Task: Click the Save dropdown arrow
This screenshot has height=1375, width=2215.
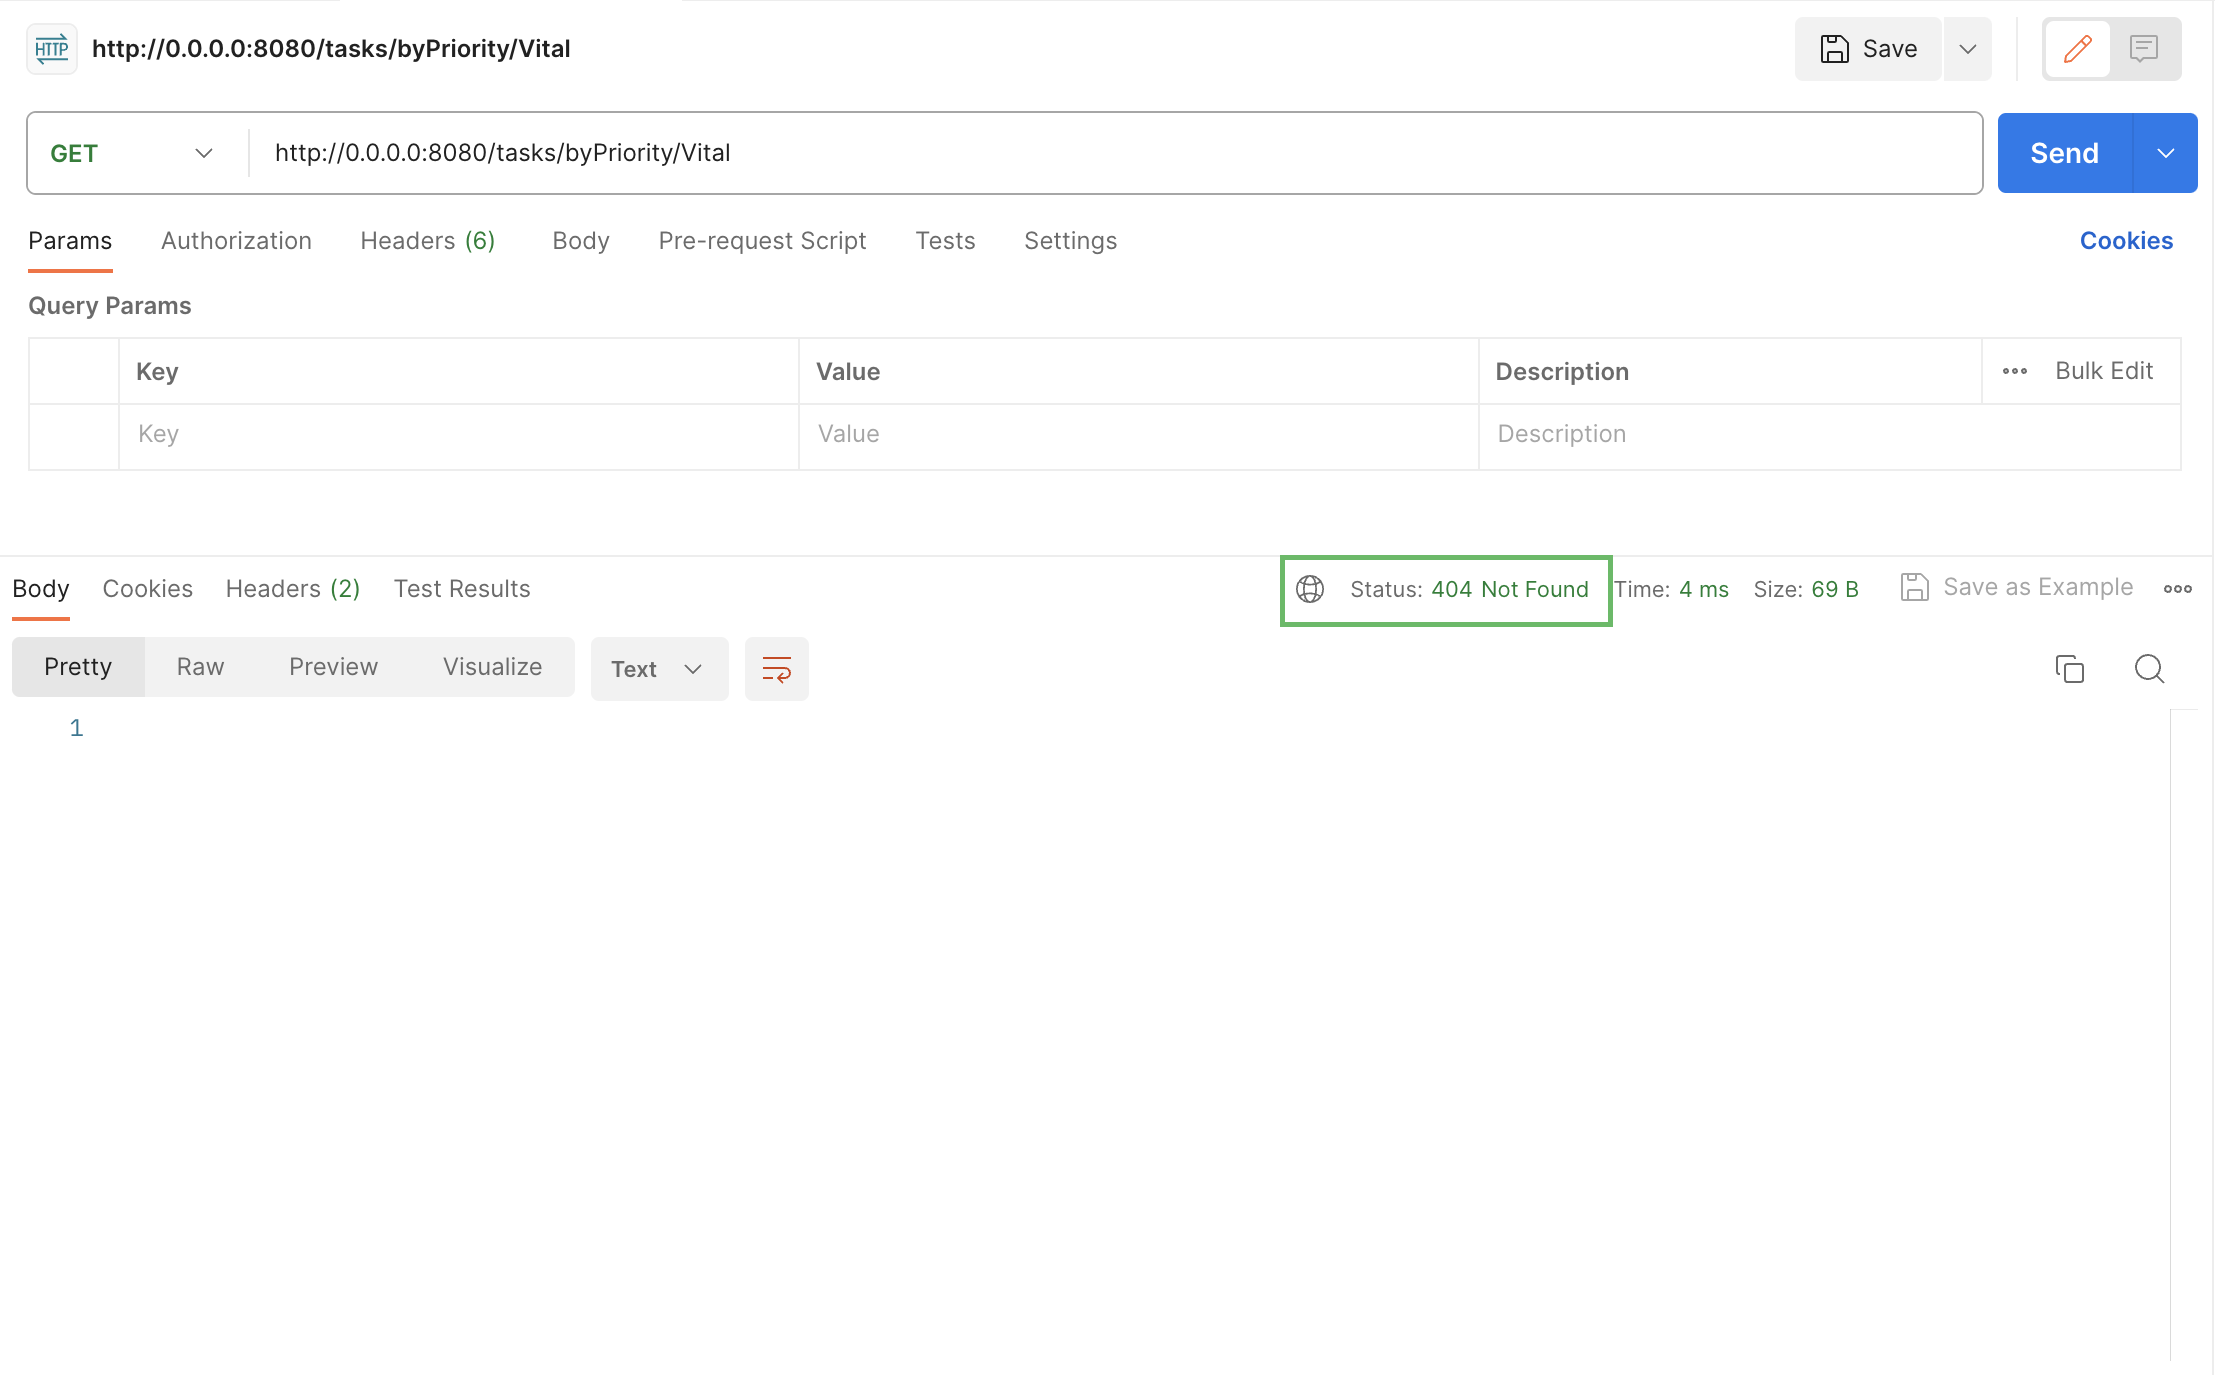Action: click(1966, 49)
